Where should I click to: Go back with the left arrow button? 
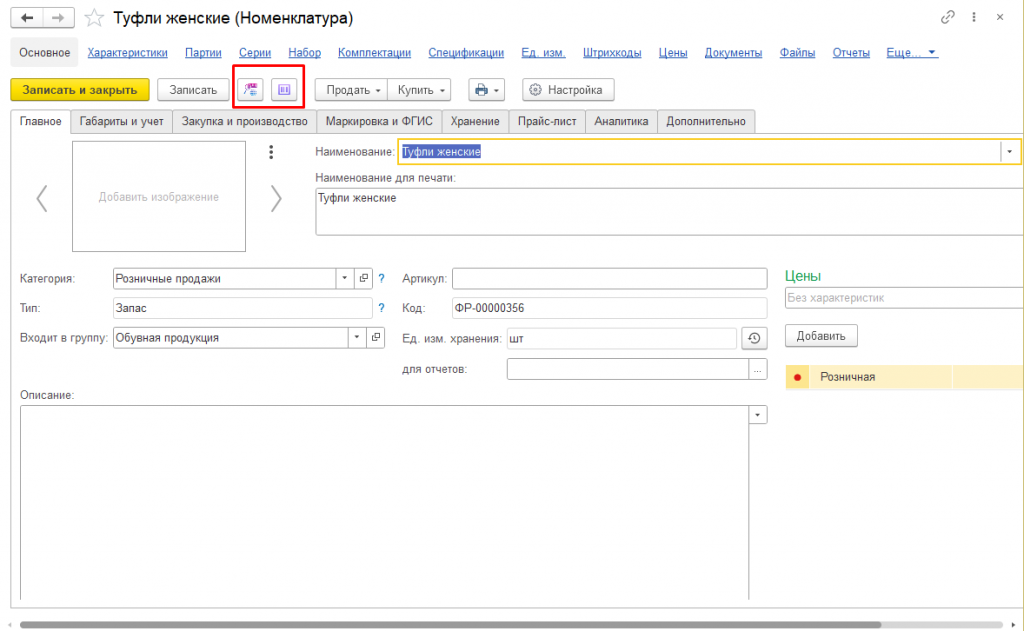tap(27, 18)
